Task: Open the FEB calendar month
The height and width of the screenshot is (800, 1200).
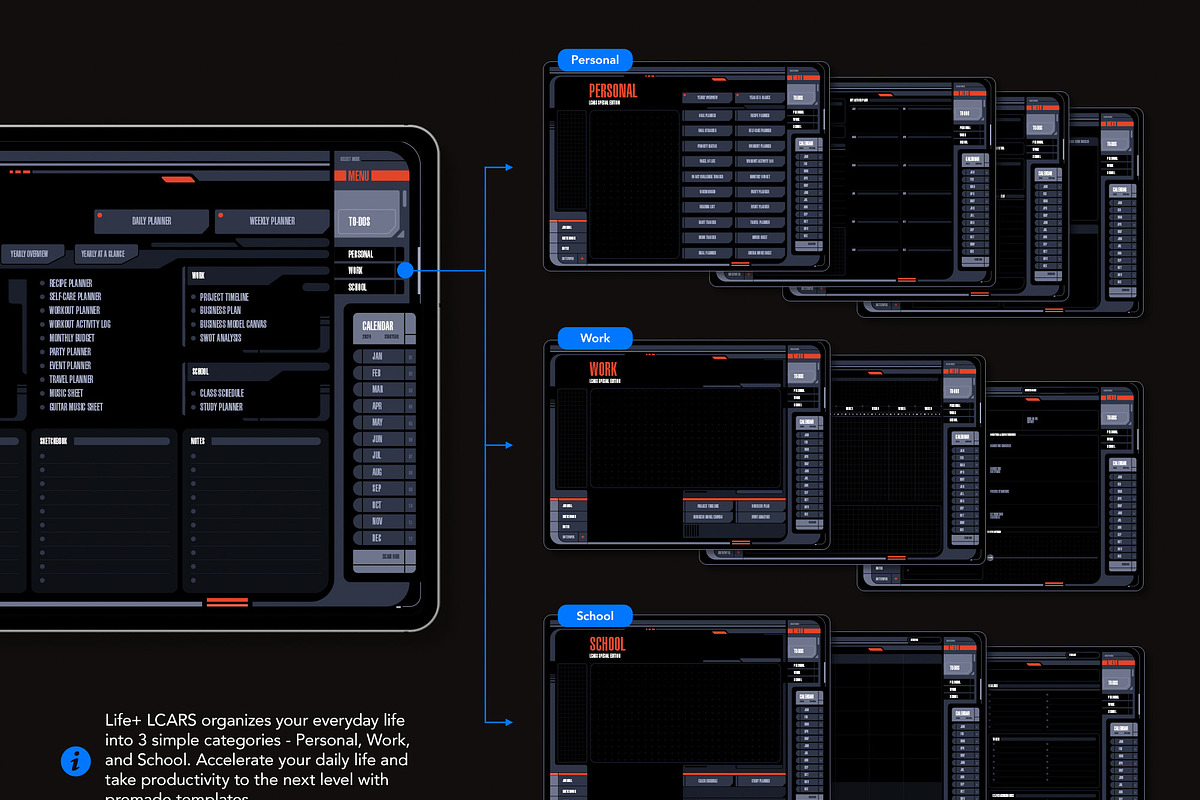Action: [x=384, y=373]
